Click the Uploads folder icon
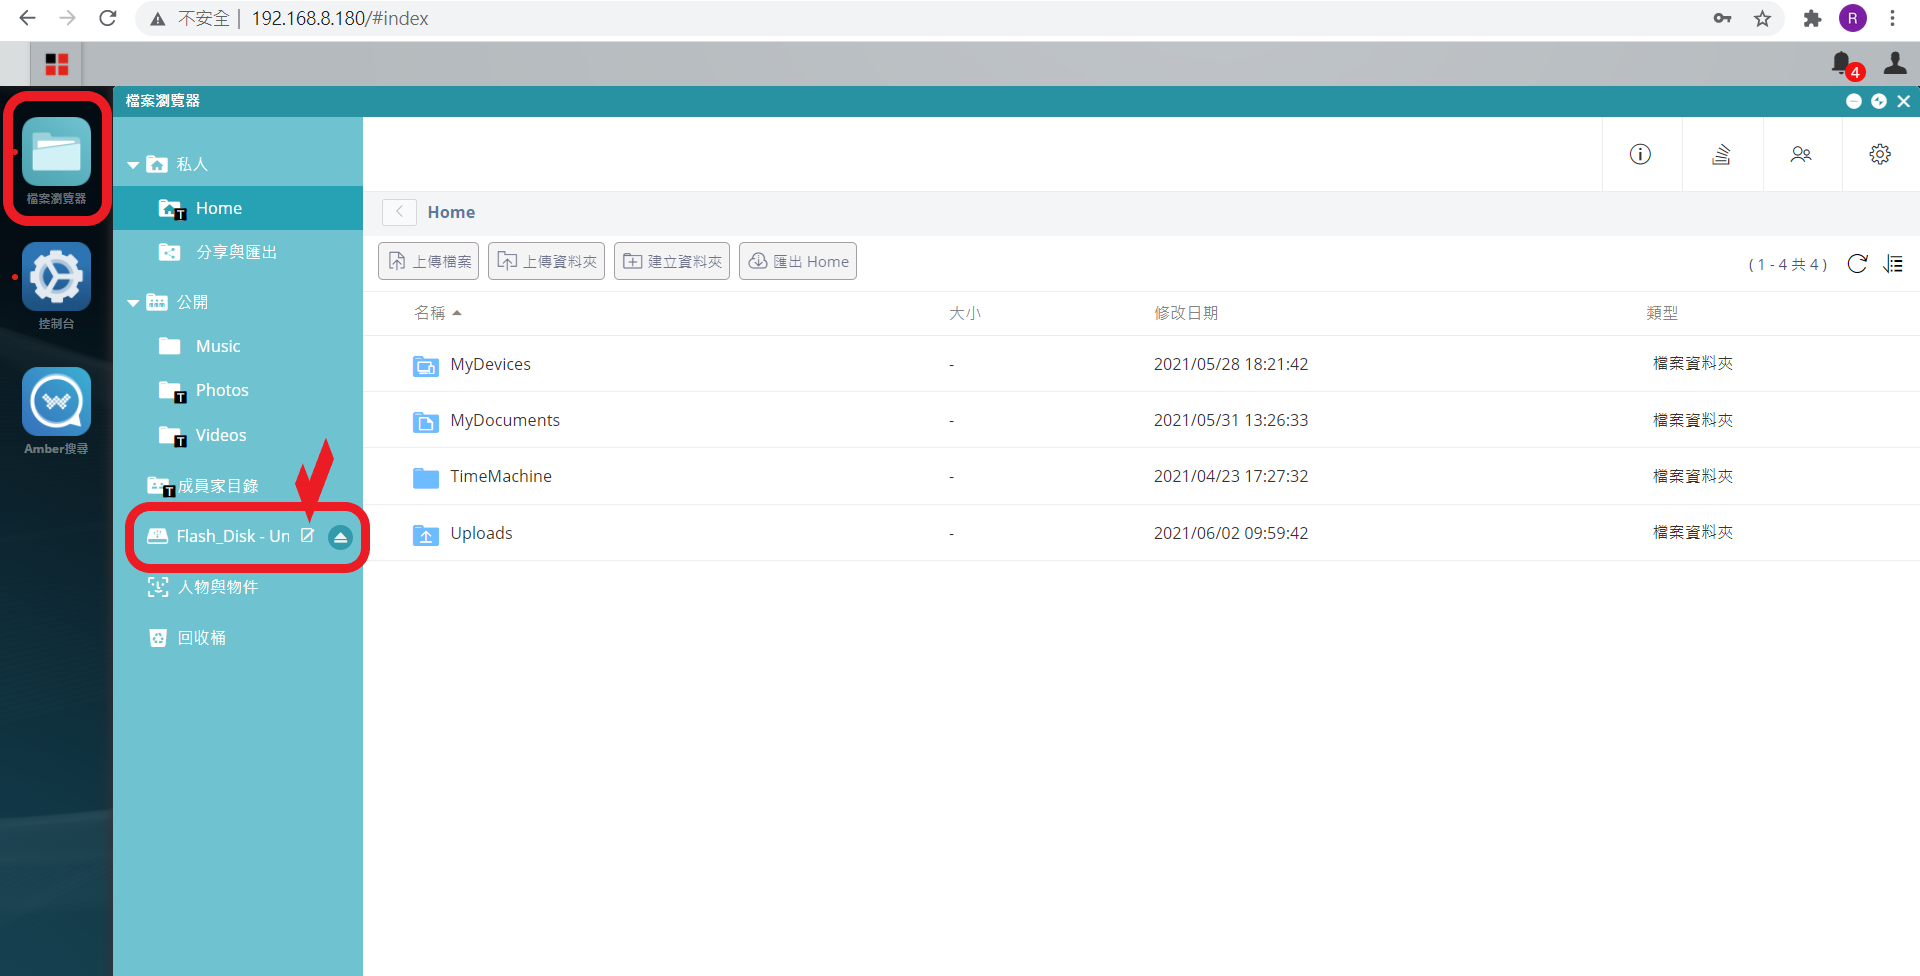Image resolution: width=1920 pixels, height=976 pixels. (x=426, y=534)
